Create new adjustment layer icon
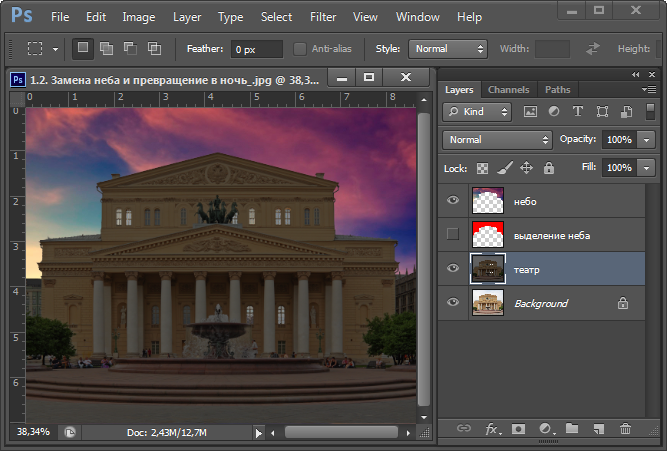Screen dimensions: 667x451 pos(546,429)
